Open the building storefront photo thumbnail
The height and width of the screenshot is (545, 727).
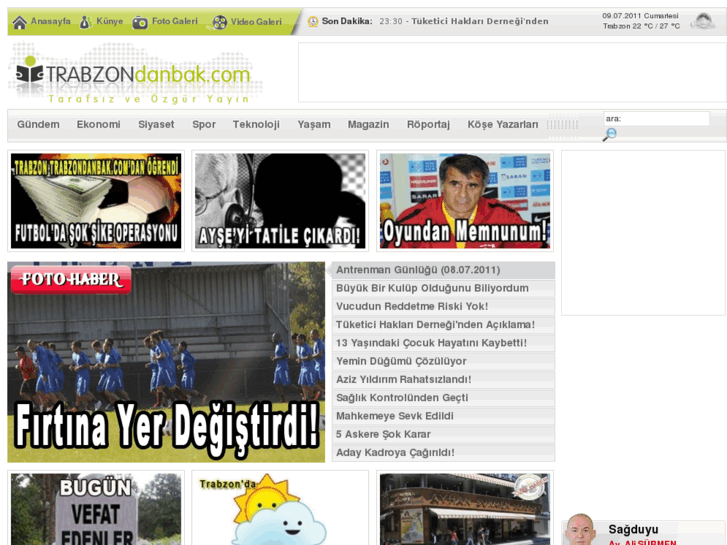(x=465, y=509)
